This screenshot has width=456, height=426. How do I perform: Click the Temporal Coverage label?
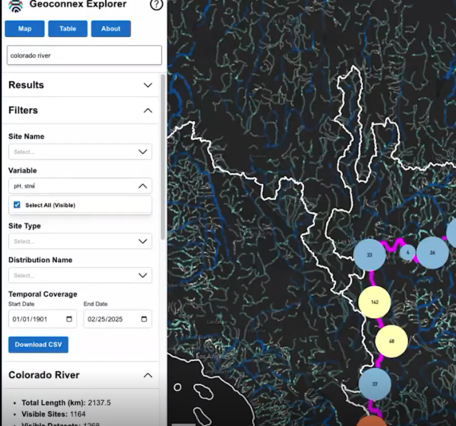click(x=43, y=294)
